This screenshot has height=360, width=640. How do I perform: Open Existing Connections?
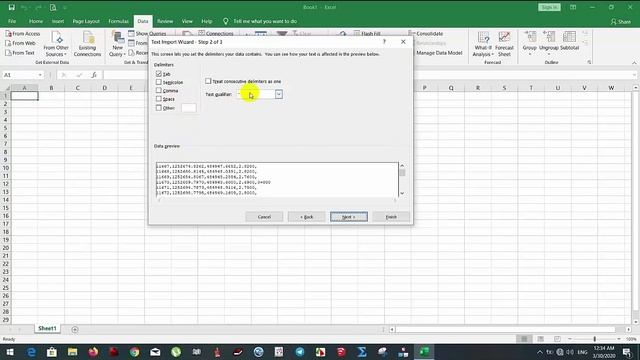tap(87, 44)
